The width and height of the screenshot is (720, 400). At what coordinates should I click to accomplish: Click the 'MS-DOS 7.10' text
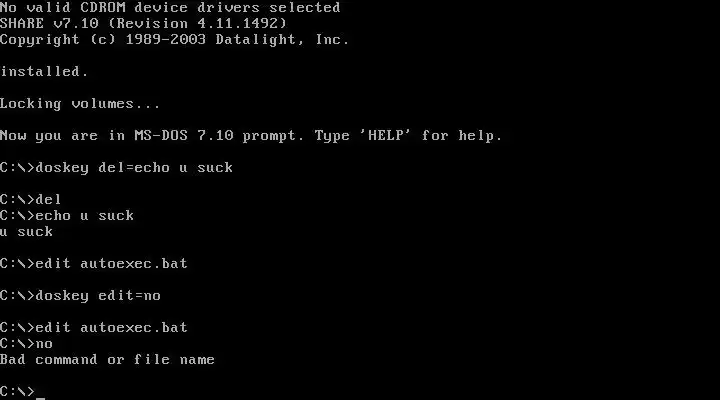pos(184,135)
